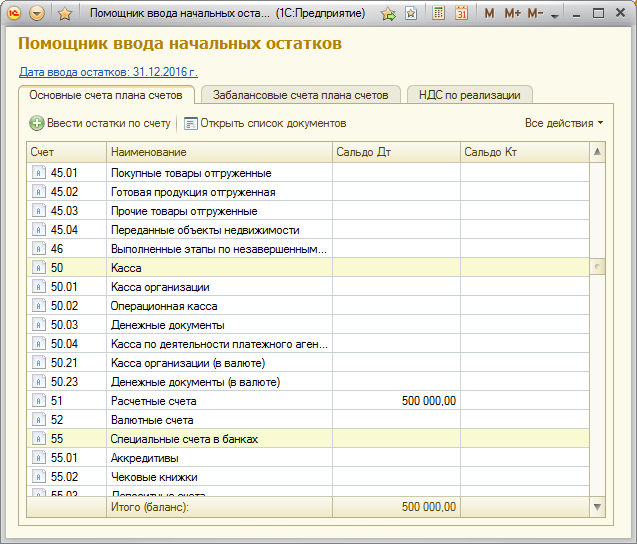637x544 pixels.
Task: Click the account icon of row 45.04
Action: pyautogui.click(x=39, y=230)
